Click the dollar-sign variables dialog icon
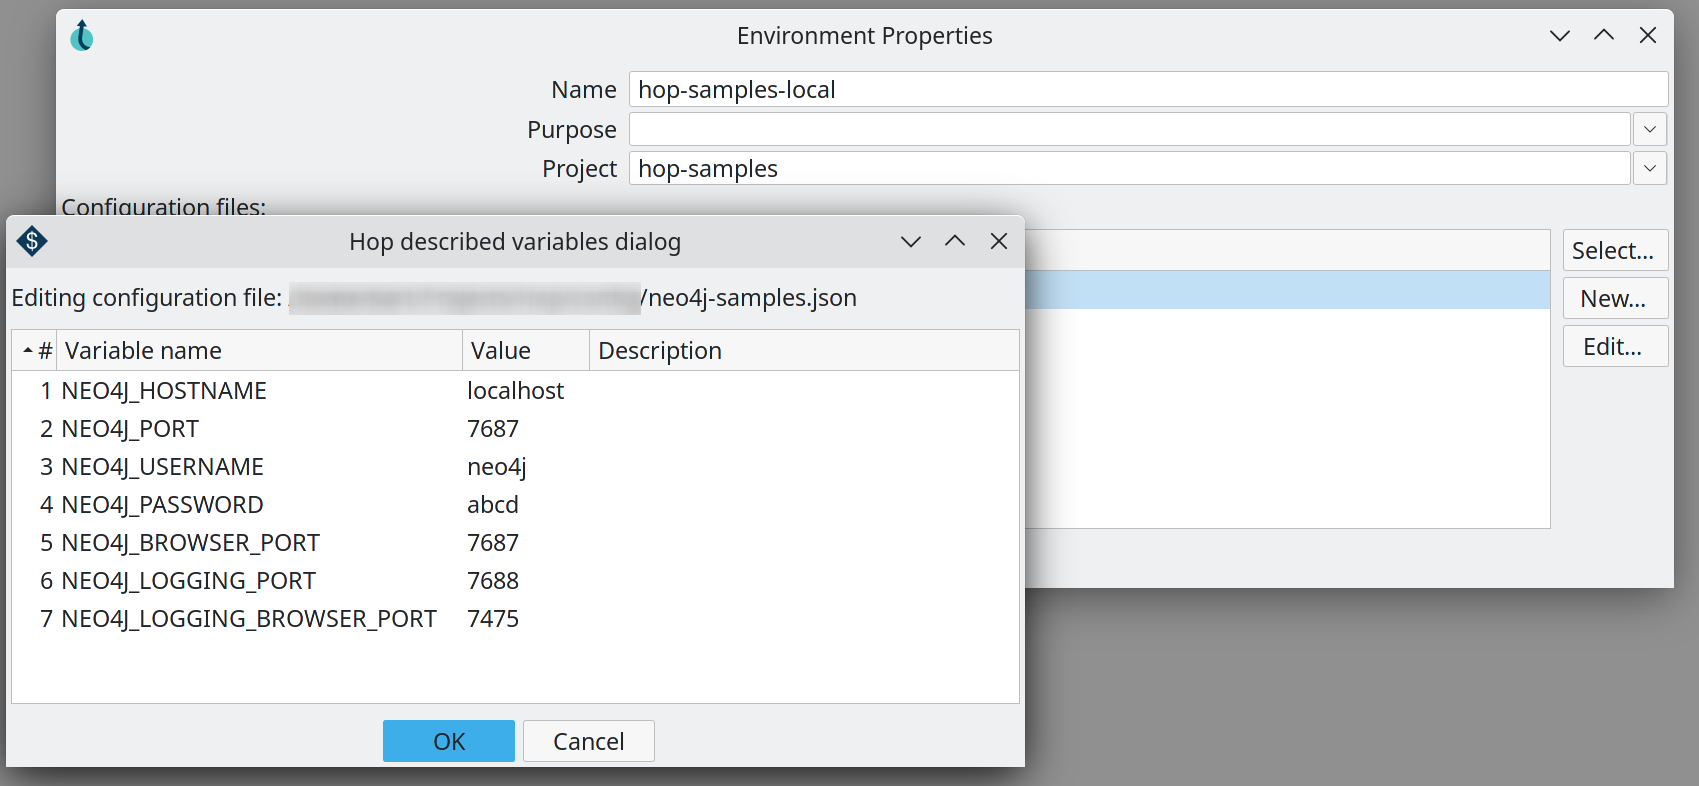 pos(32,241)
